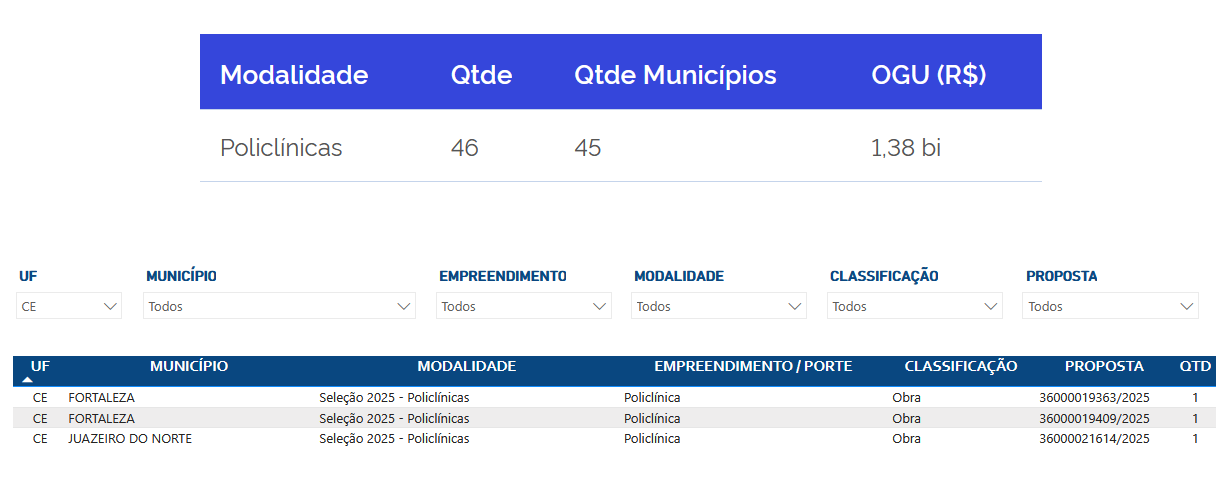Click the QTD column header

[x=1194, y=366]
